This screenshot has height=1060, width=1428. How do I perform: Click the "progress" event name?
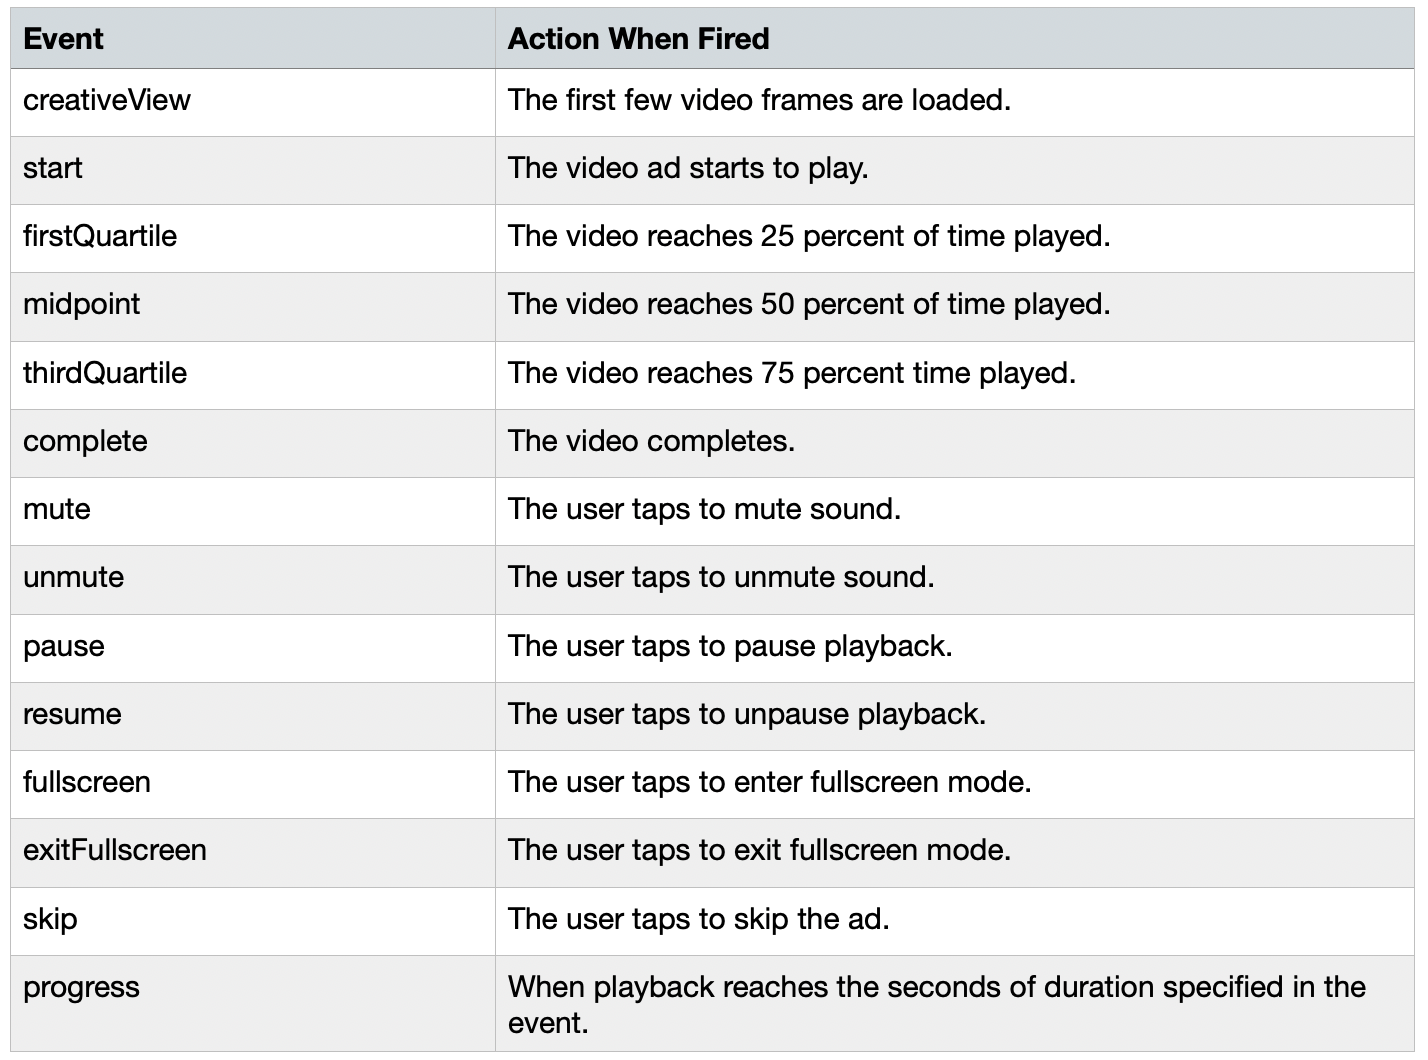click(81, 987)
